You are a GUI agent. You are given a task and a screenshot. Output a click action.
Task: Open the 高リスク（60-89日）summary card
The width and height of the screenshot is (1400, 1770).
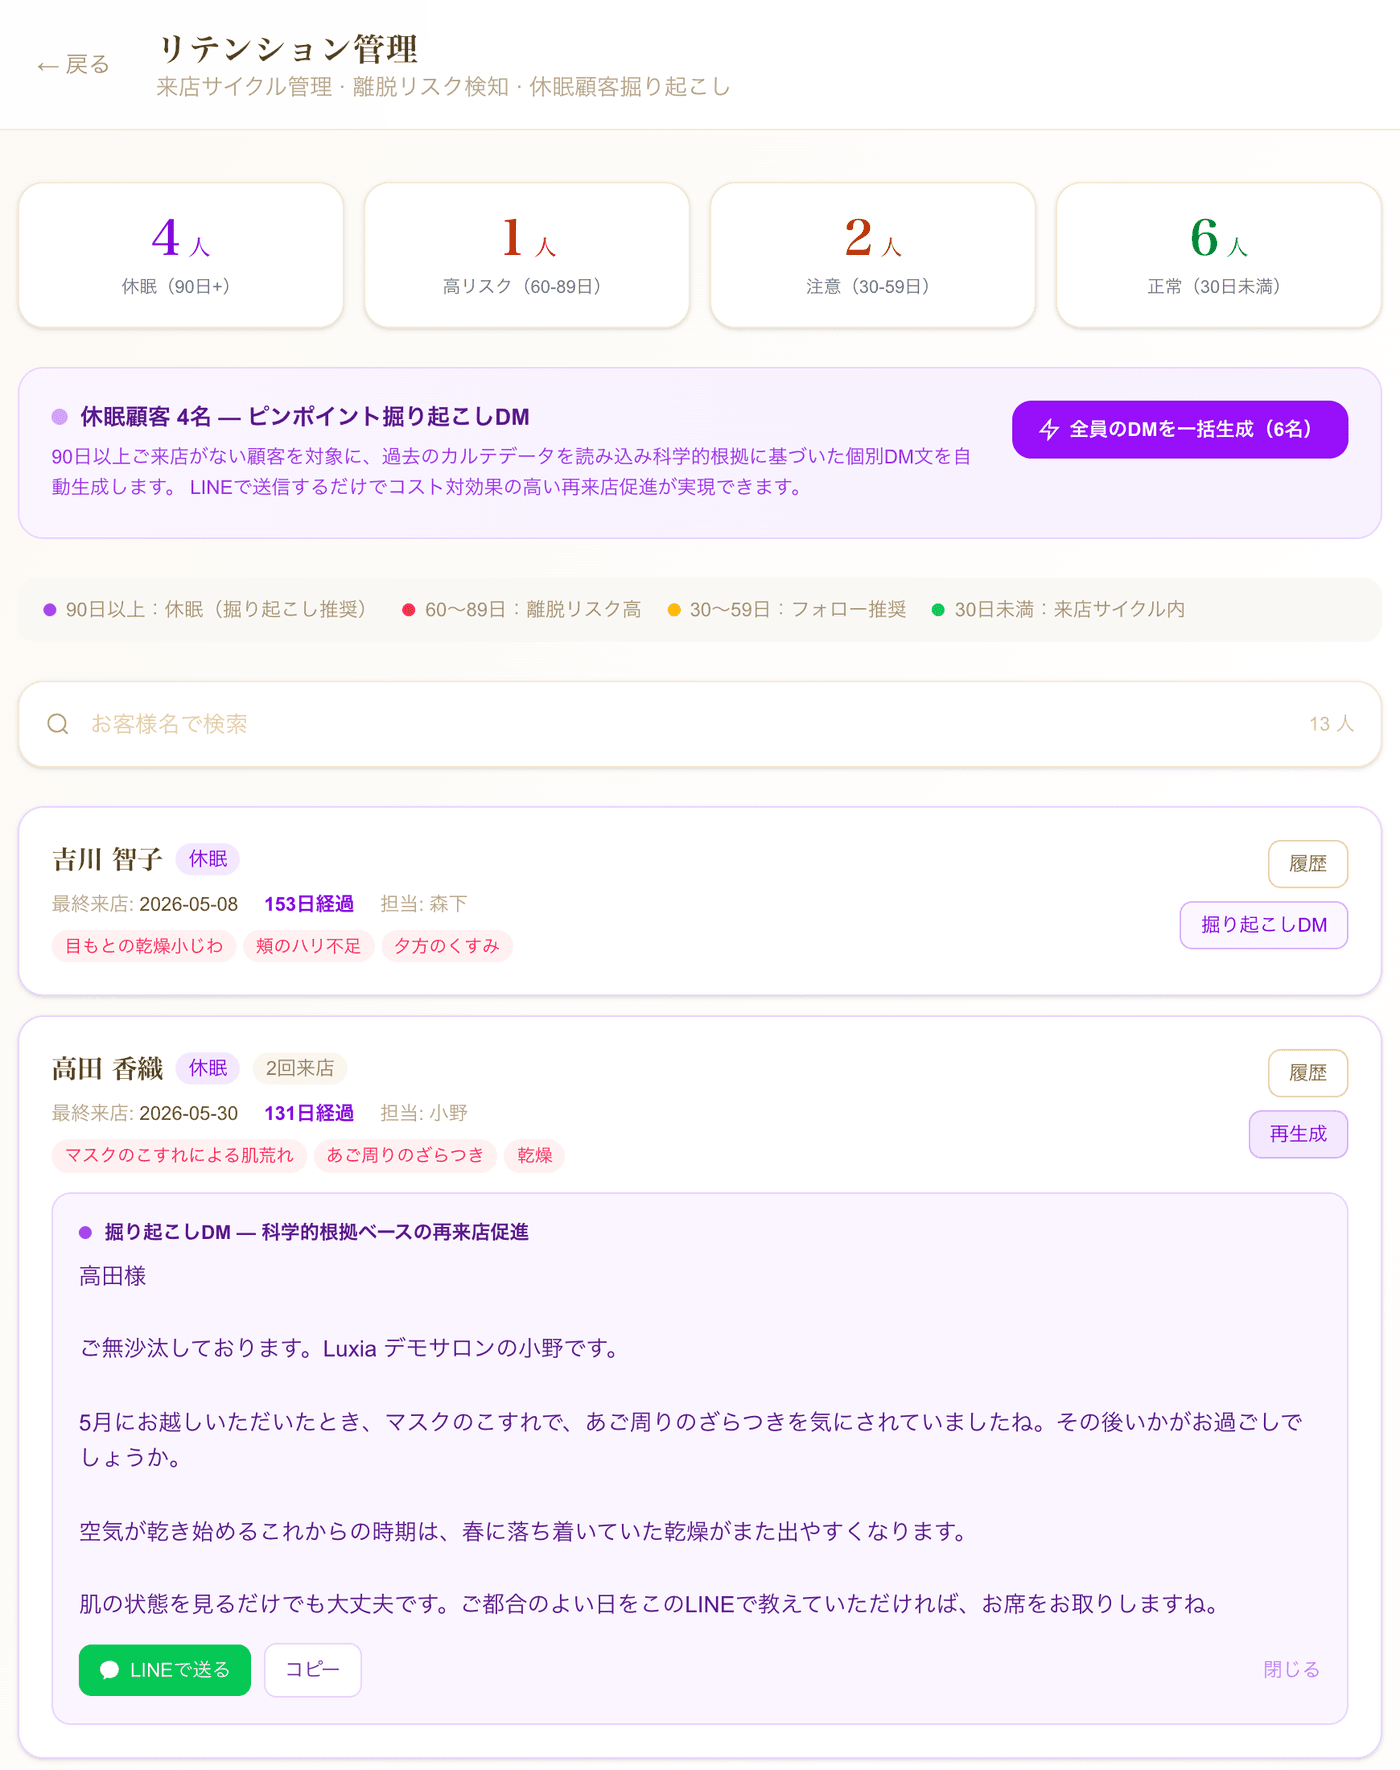527,255
